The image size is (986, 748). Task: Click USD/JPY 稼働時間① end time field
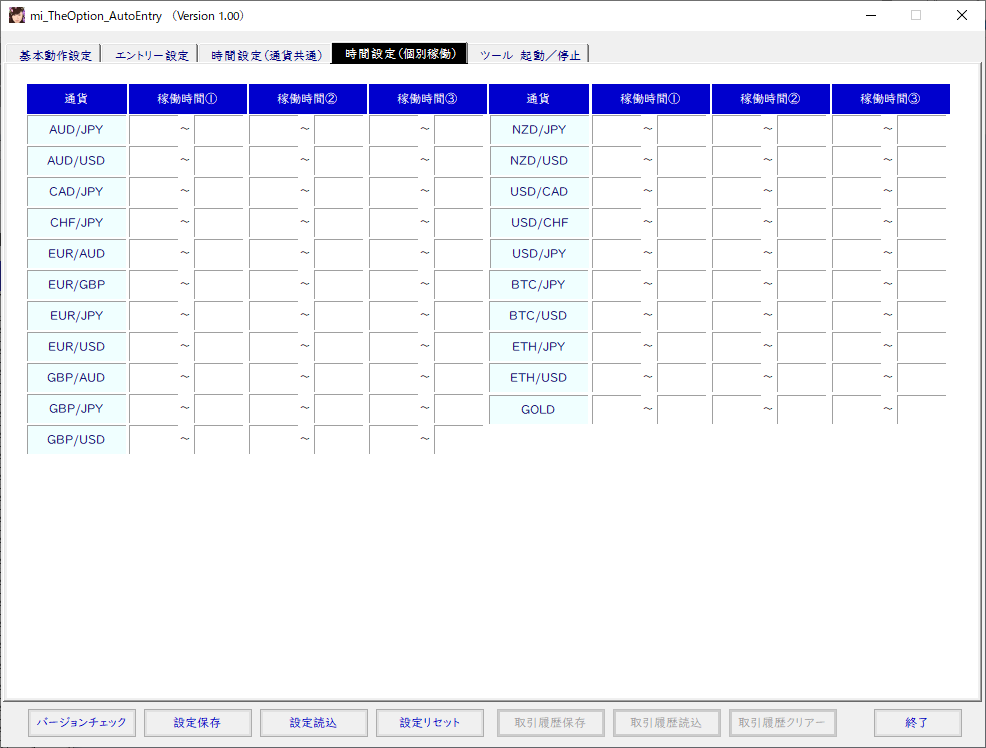pyautogui.click(x=682, y=254)
